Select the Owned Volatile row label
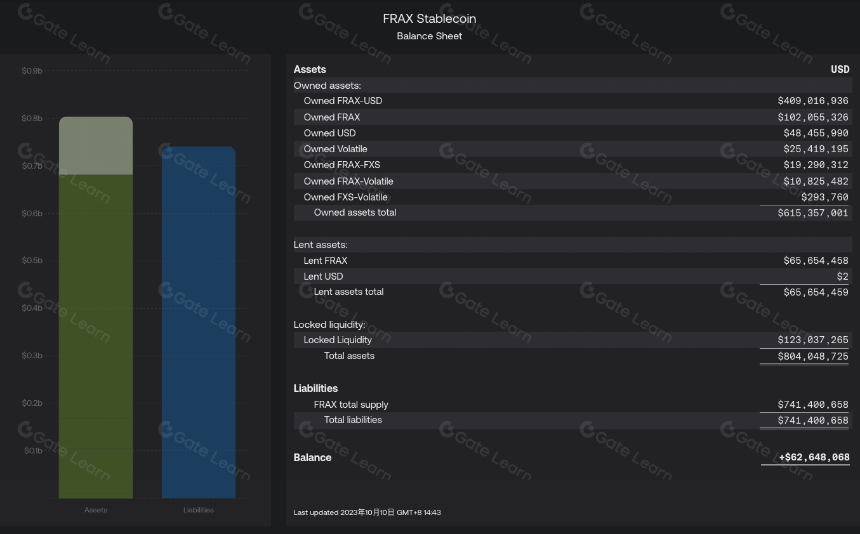Image resolution: width=860 pixels, height=534 pixels. coord(335,149)
